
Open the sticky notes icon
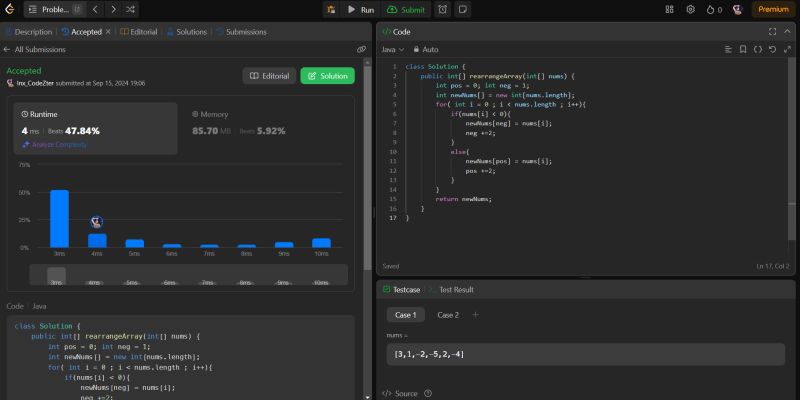(462, 9)
